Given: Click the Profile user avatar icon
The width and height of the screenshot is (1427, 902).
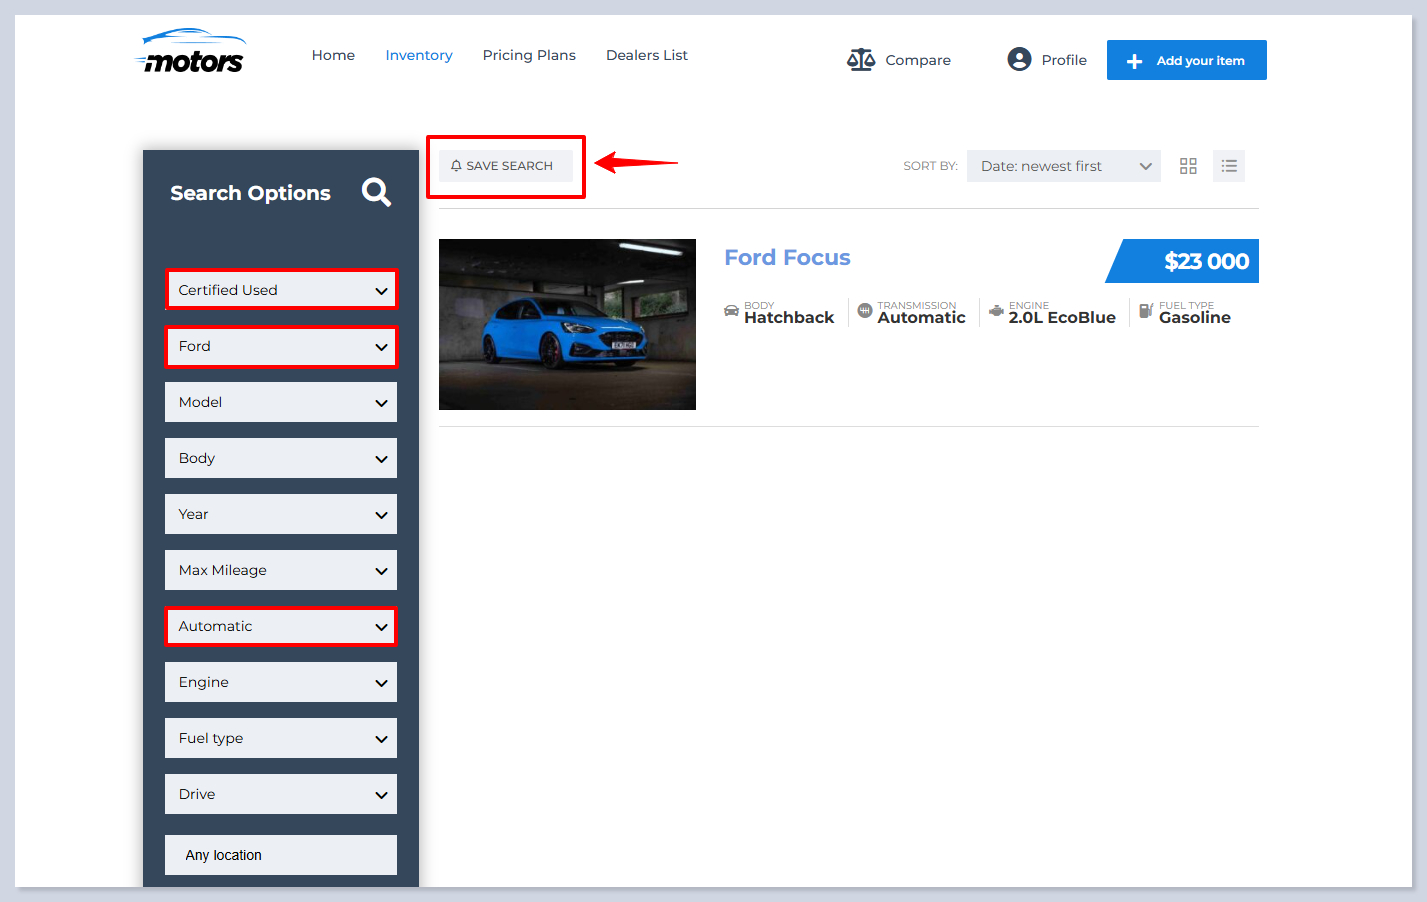Looking at the screenshot, I should tap(1019, 60).
